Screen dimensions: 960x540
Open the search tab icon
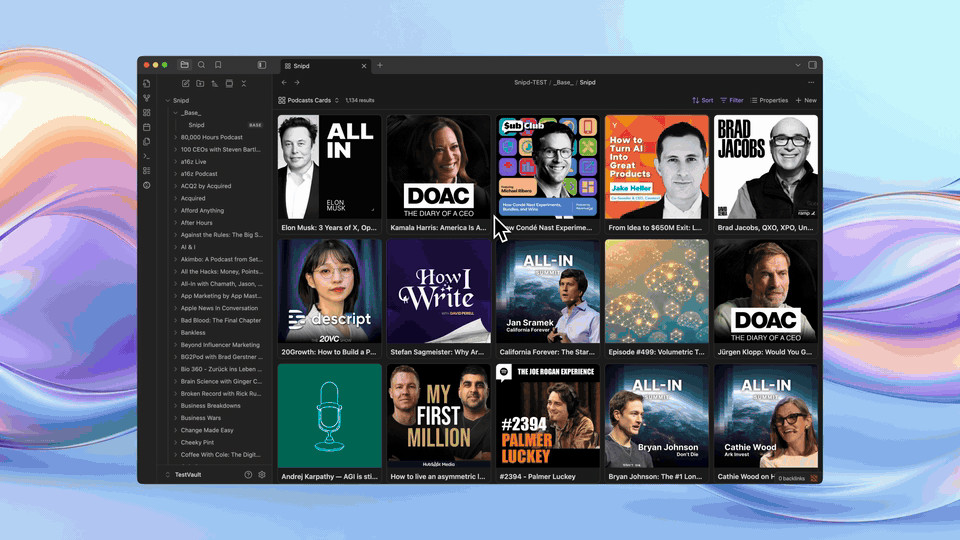pyautogui.click(x=201, y=65)
